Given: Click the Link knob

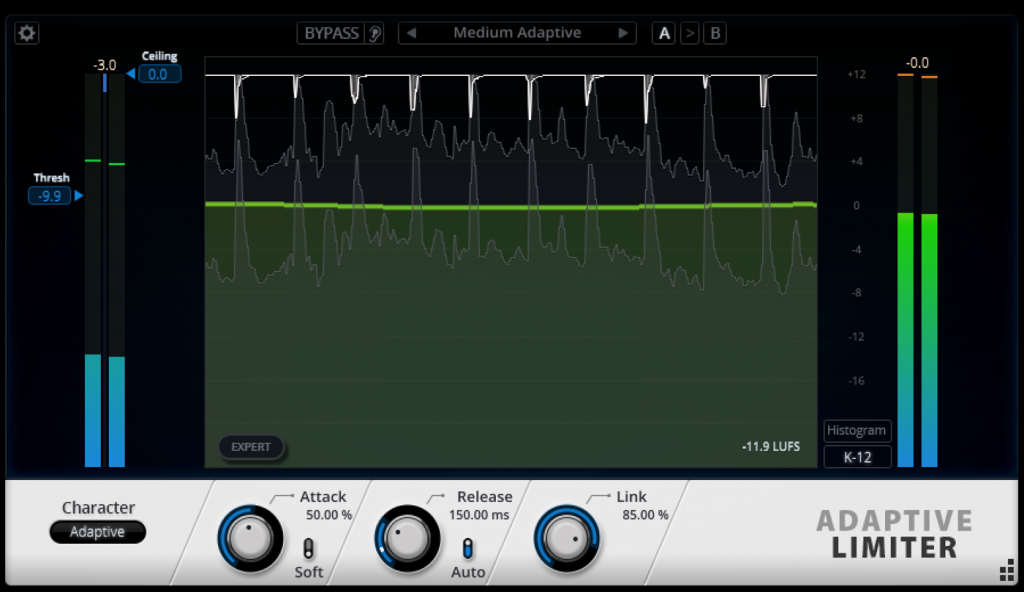Looking at the screenshot, I should click(x=567, y=539).
